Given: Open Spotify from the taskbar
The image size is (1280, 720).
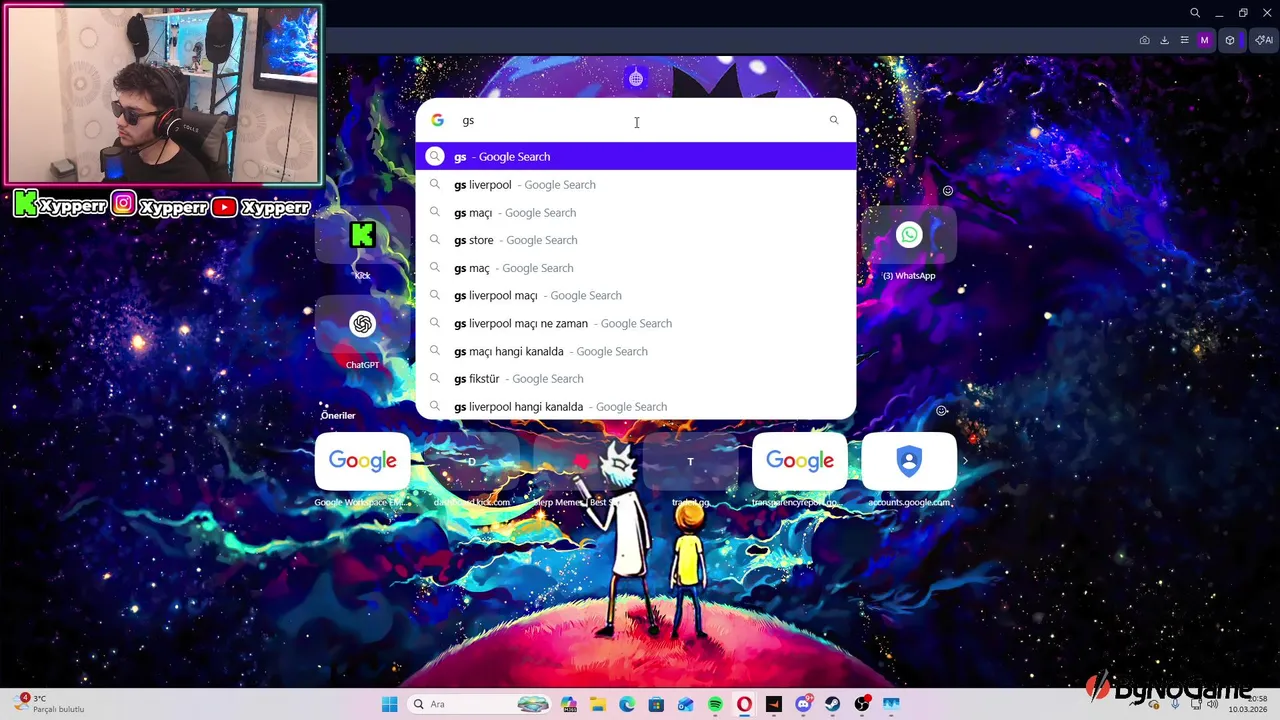Looking at the screenshot, I should [x=715, y=704].
